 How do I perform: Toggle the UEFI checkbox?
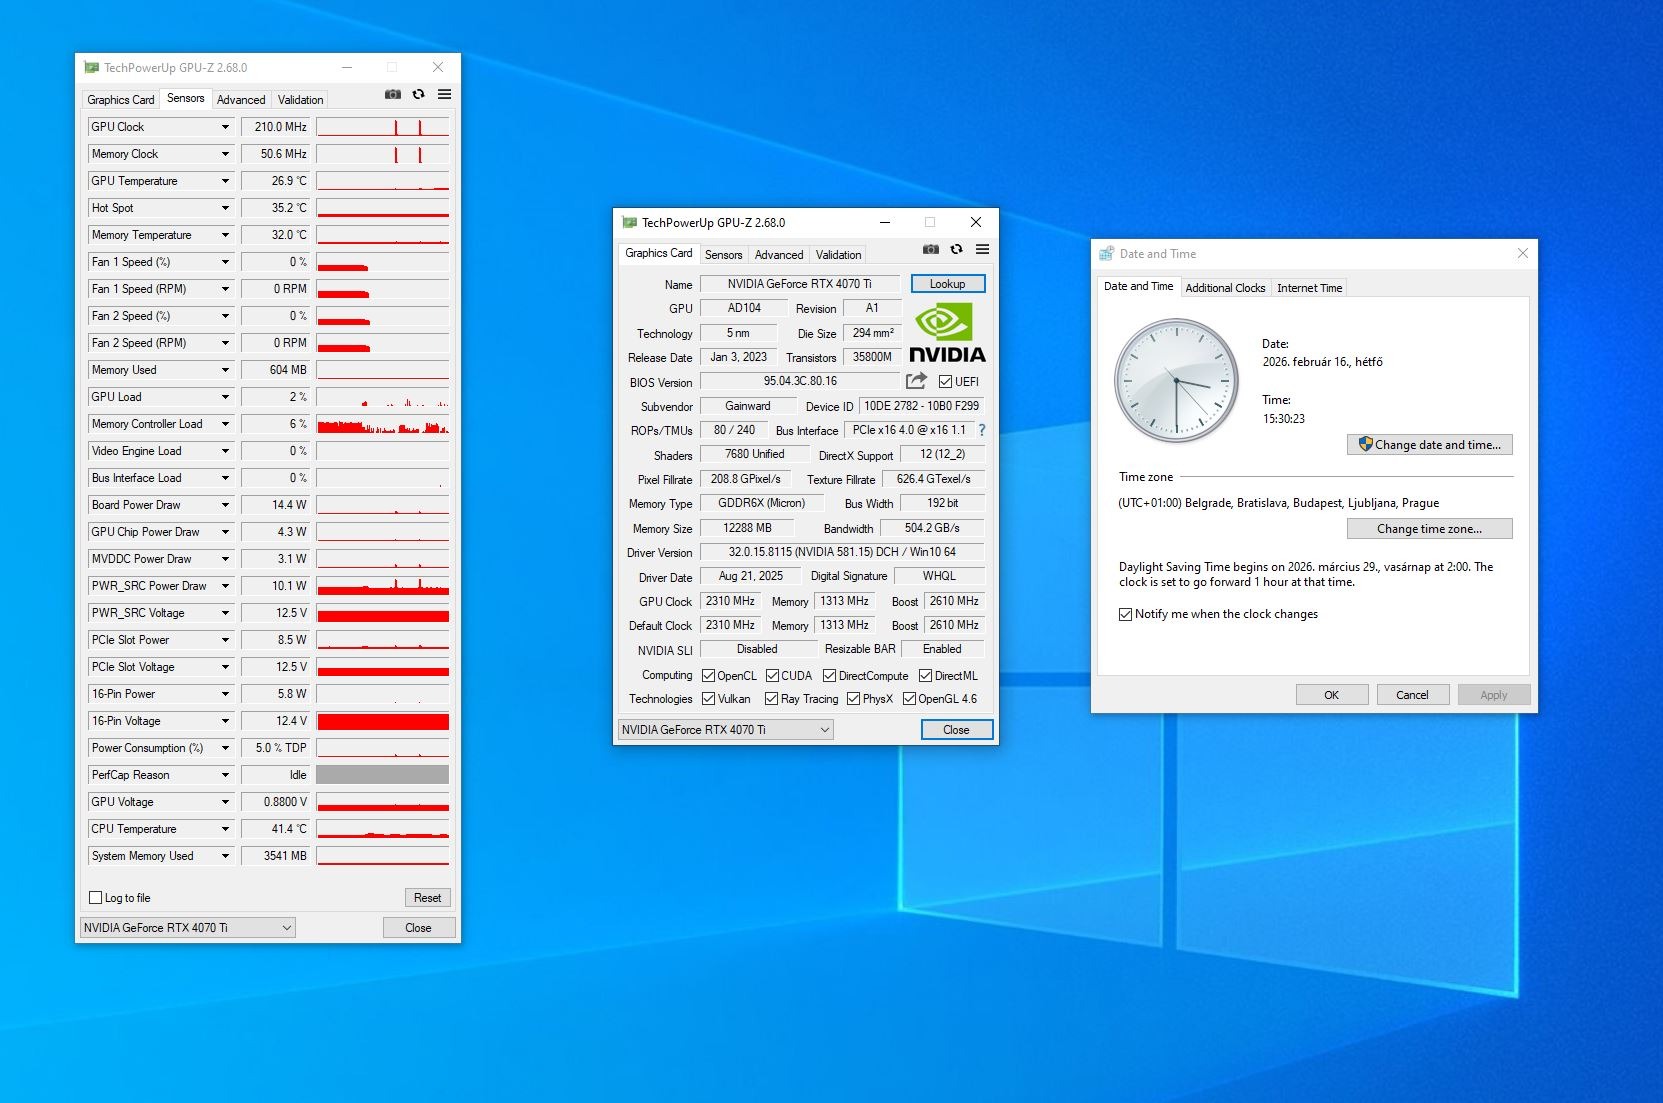click(x=945, y=381)
